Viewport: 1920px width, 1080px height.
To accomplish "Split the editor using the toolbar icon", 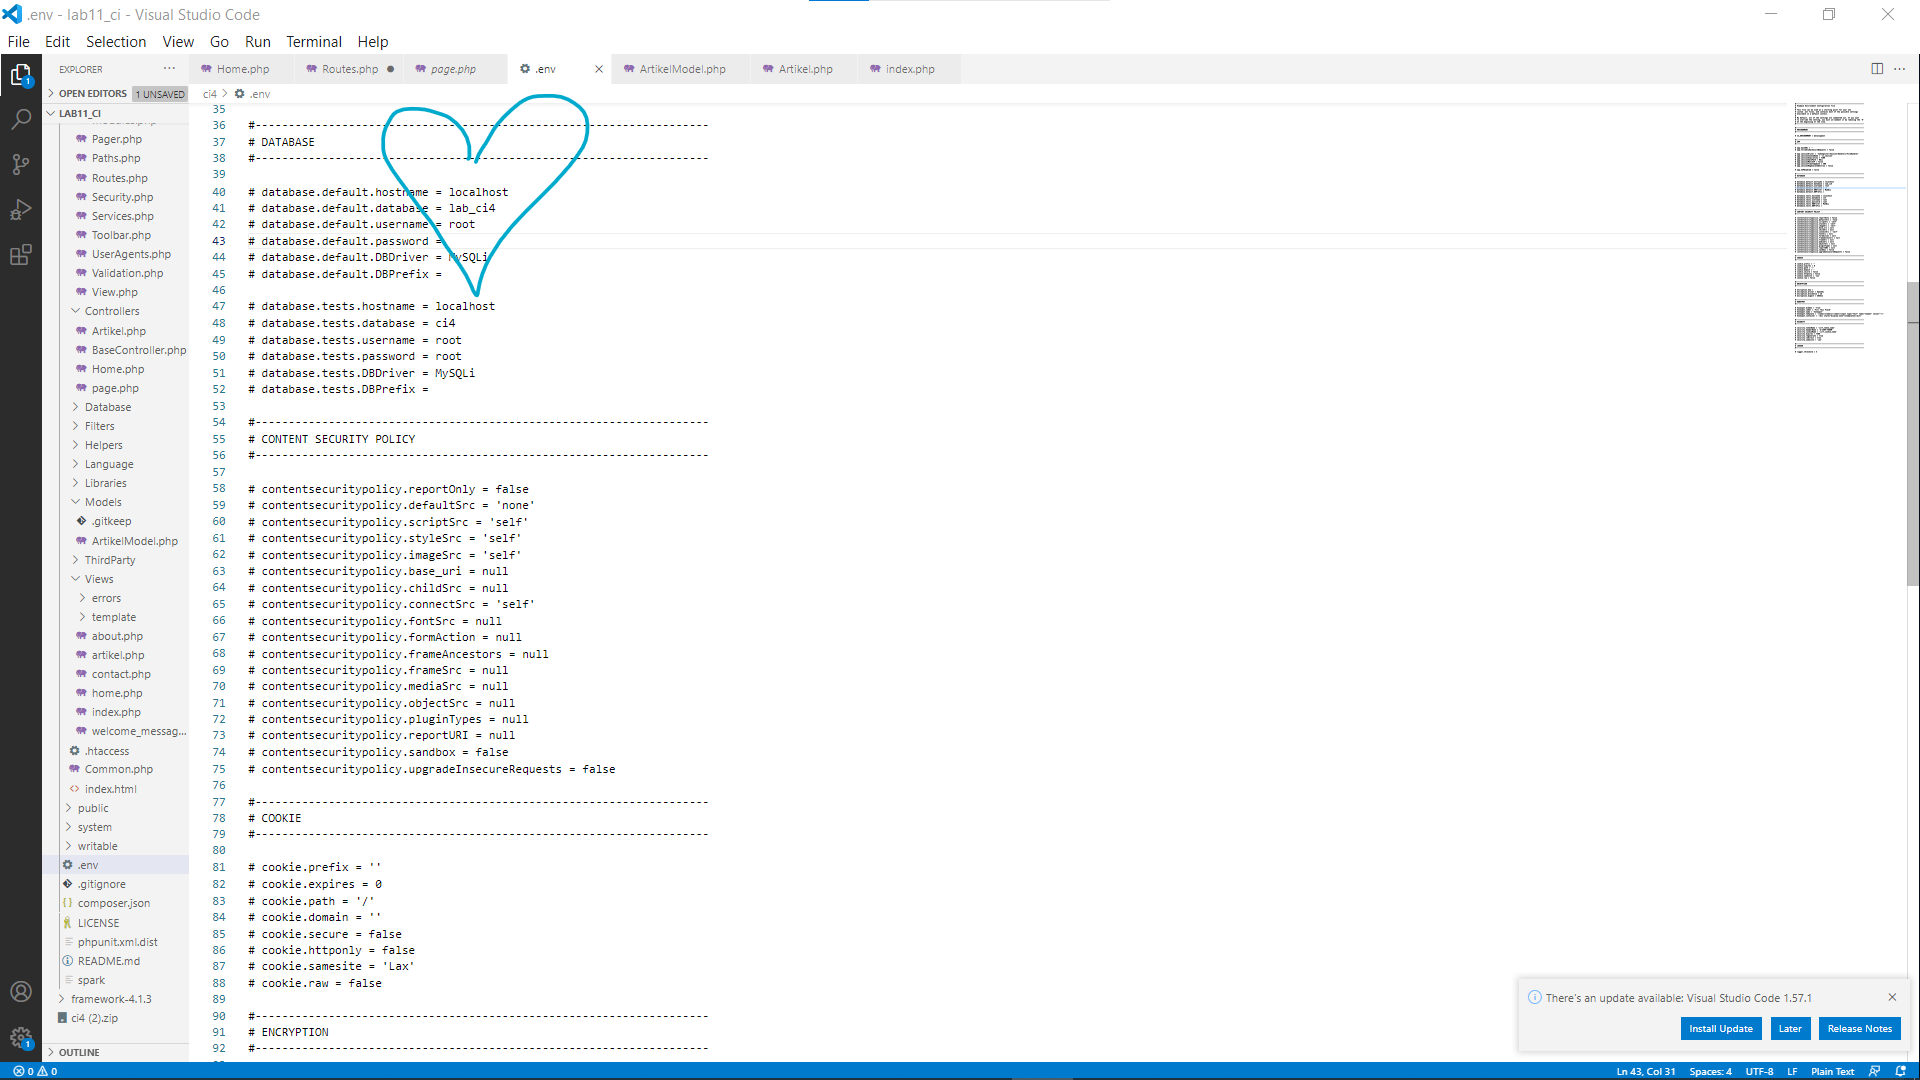I will (1878, 68).
